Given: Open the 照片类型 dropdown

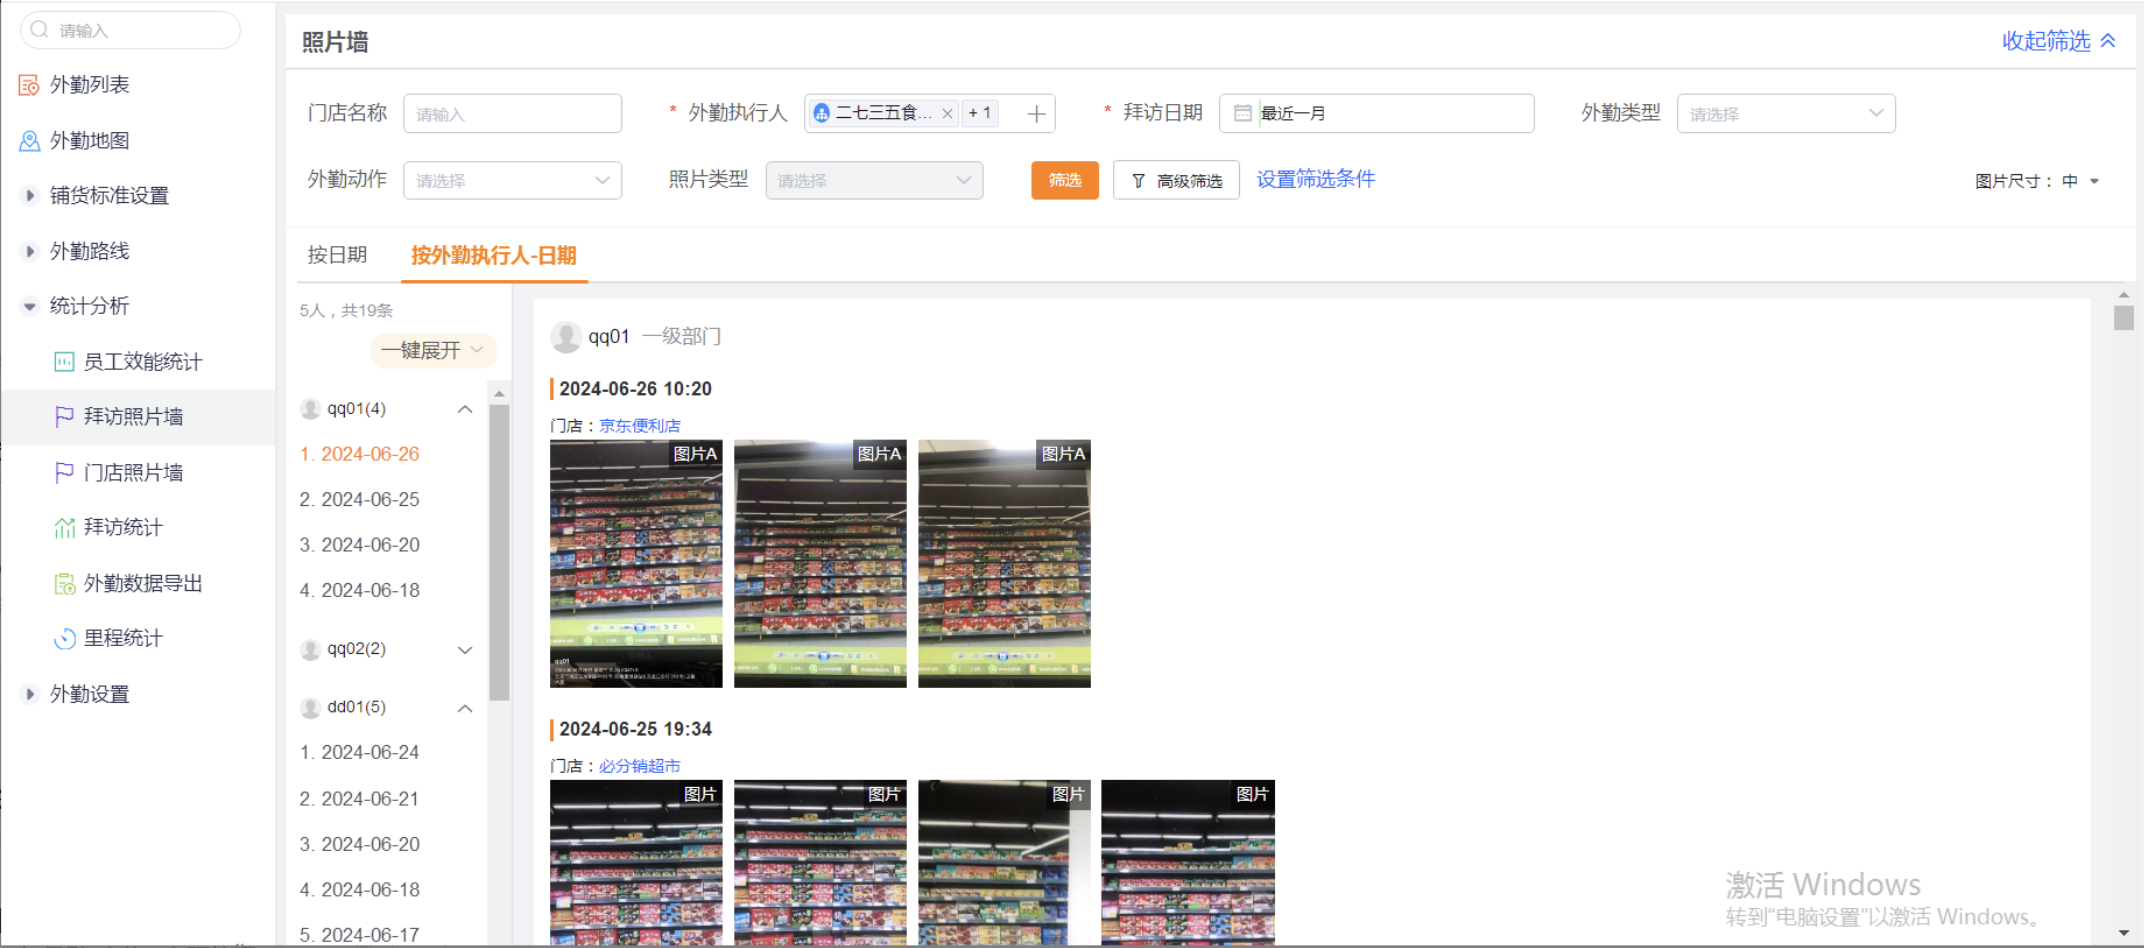Looking at the screenshot, I should pos(874,180).
